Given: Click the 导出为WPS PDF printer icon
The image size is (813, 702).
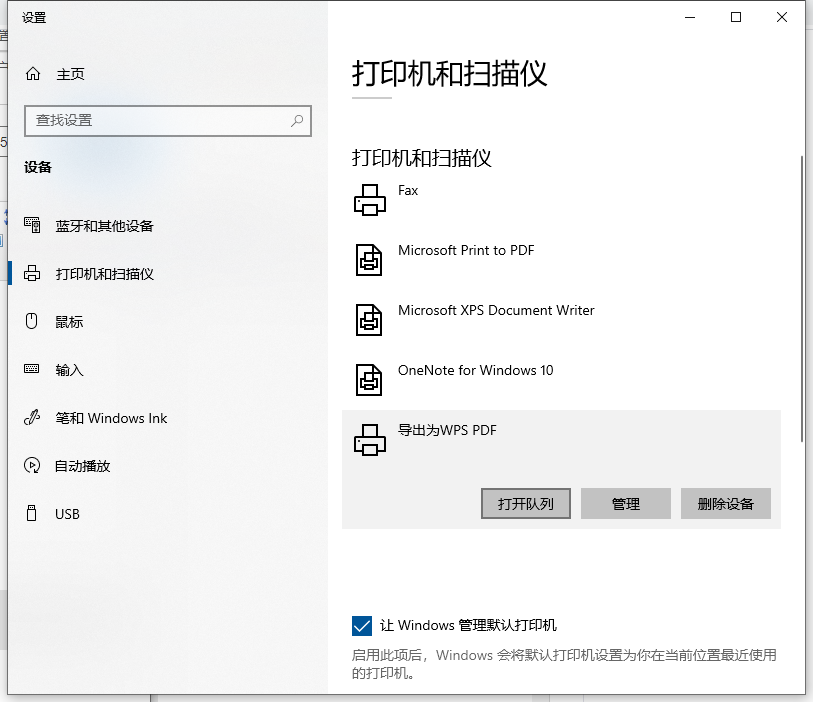Looking at the screenshot, I should 370,438.
